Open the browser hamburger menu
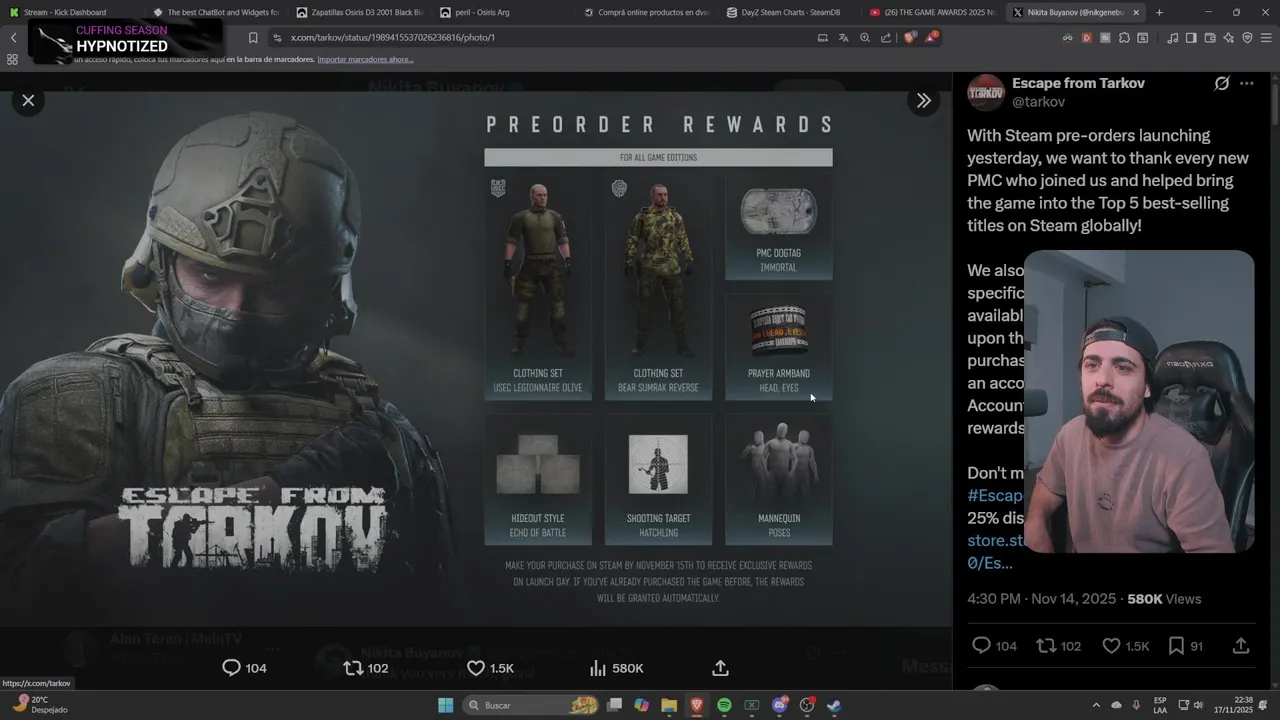Image resolution: width=1280 pixels, height=720 pixels. (1266, 38)
